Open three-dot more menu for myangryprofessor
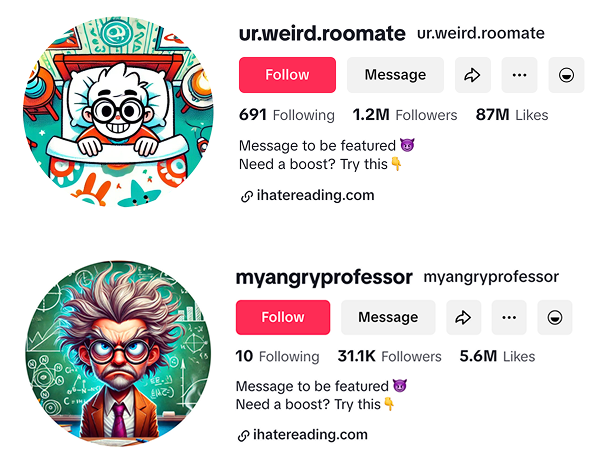Screen dimensions: 610x463 [509, 317]
